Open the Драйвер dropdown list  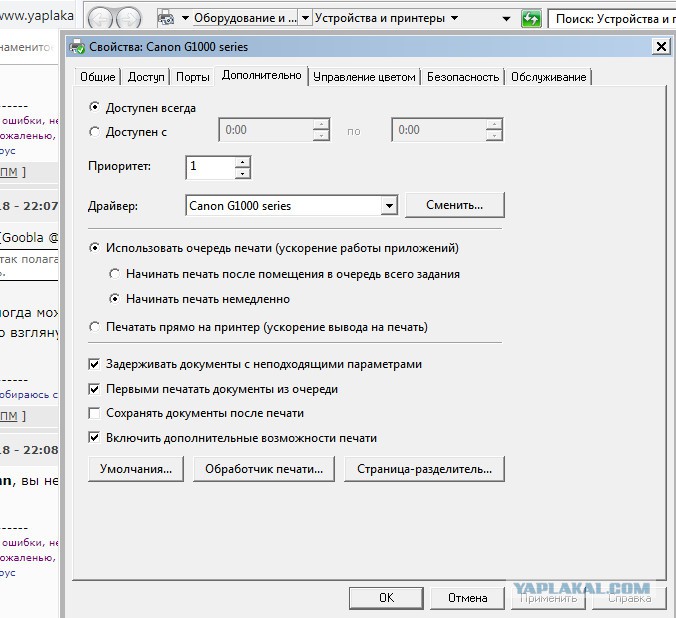(389, 206)
